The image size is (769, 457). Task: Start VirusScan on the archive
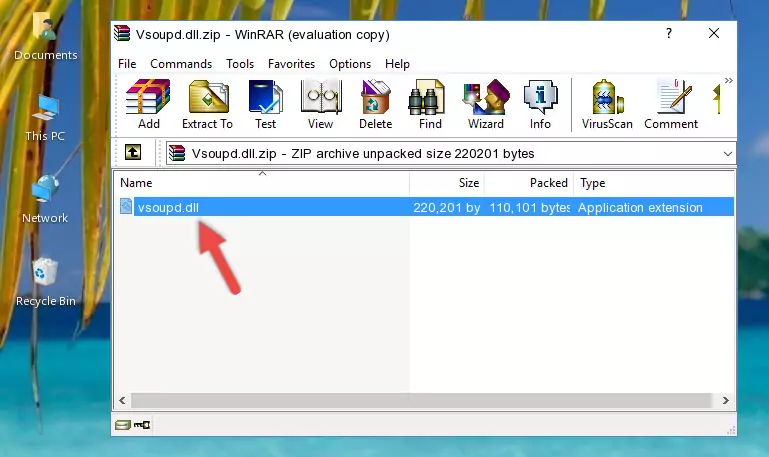(607, 104)
